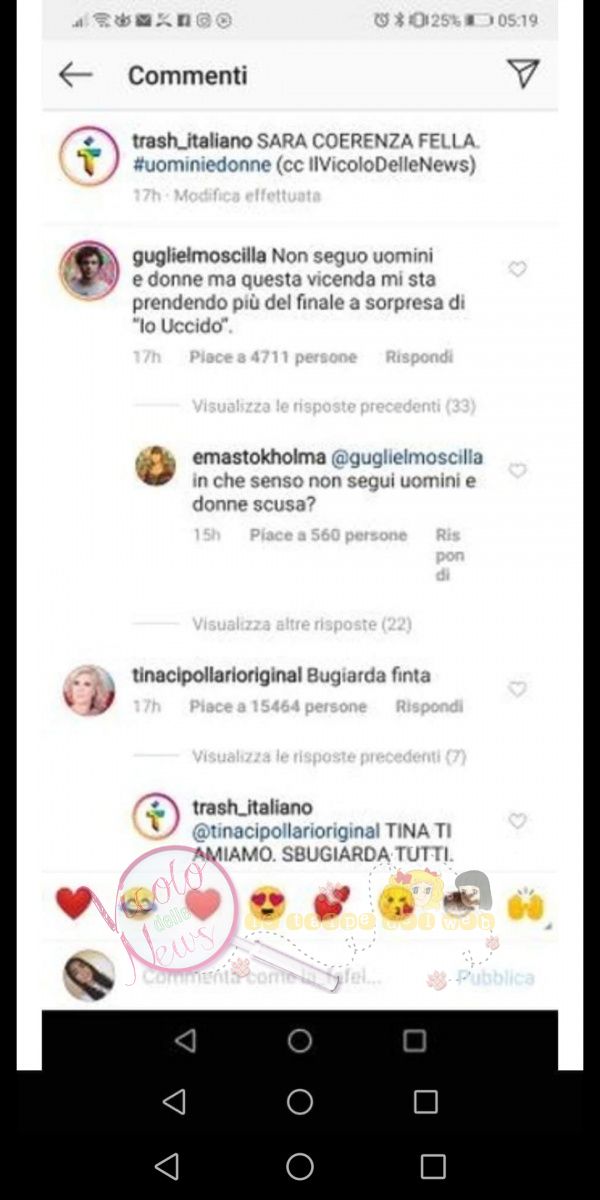Screen dimensions: 600x1200
Task: Like the trash_italiano reply to Tina
Action: [517, 821]
